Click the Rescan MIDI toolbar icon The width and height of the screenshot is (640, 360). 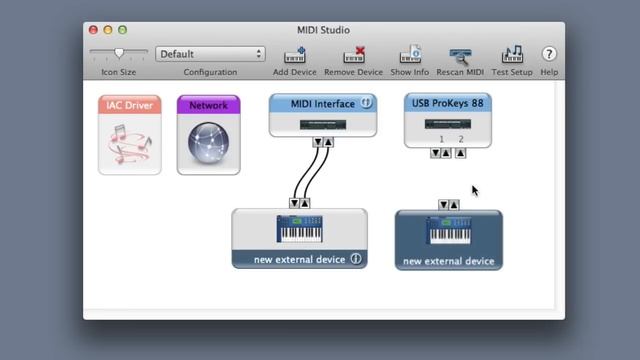(x=460, y=56)
